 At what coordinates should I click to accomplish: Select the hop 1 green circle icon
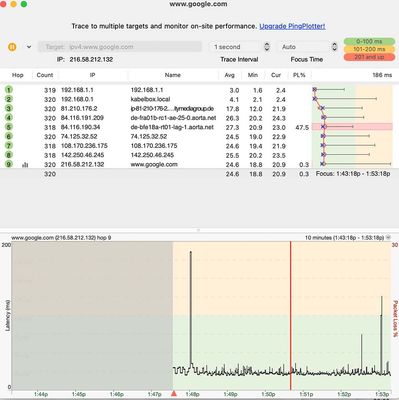(9, 90)
